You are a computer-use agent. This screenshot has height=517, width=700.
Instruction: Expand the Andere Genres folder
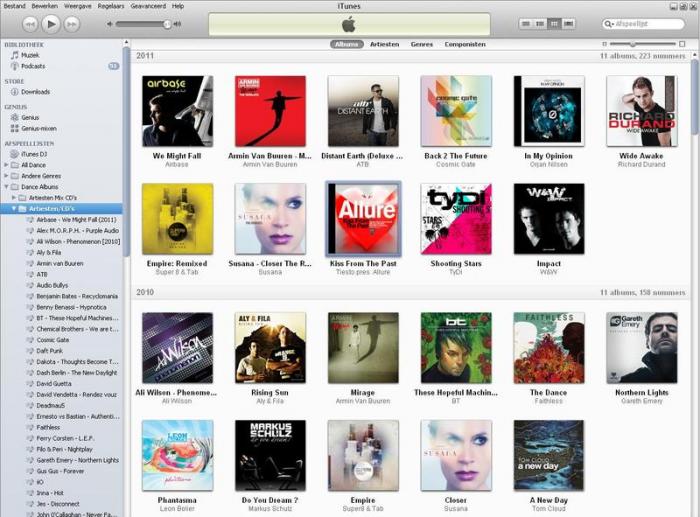[x=6, y=176]
